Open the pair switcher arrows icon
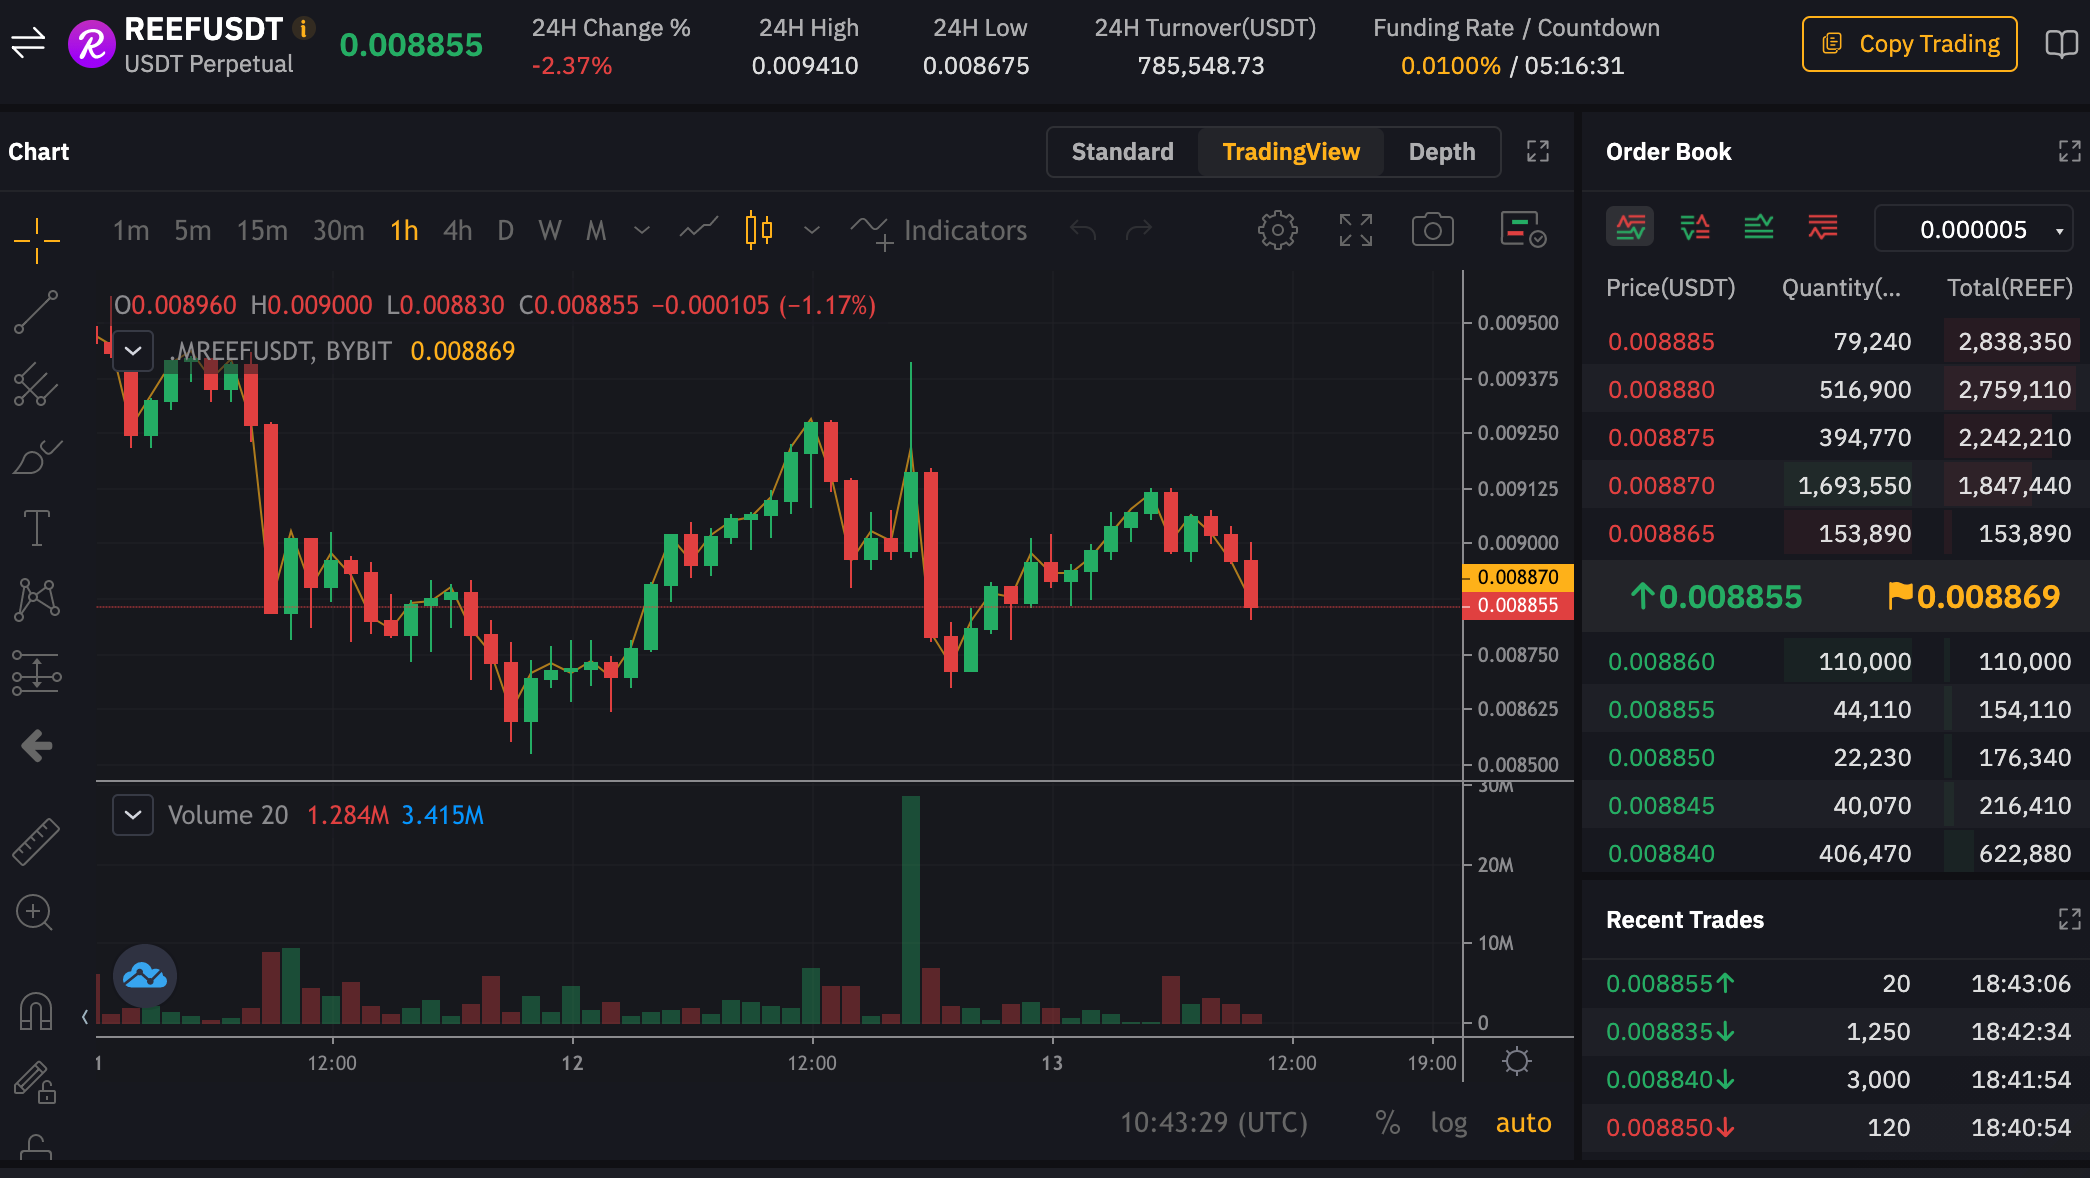Viewport: 2090px width, 1178px height. pyautogui.click(x=28, y=43)
